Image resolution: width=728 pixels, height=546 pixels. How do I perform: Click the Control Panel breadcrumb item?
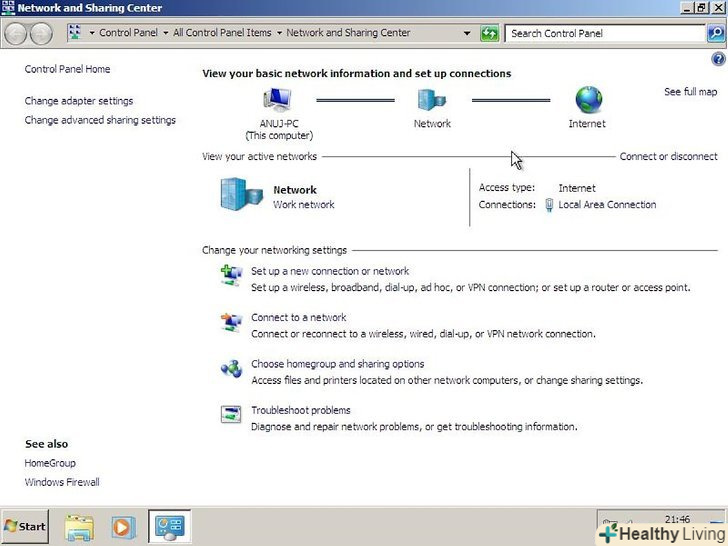(128, 33)
